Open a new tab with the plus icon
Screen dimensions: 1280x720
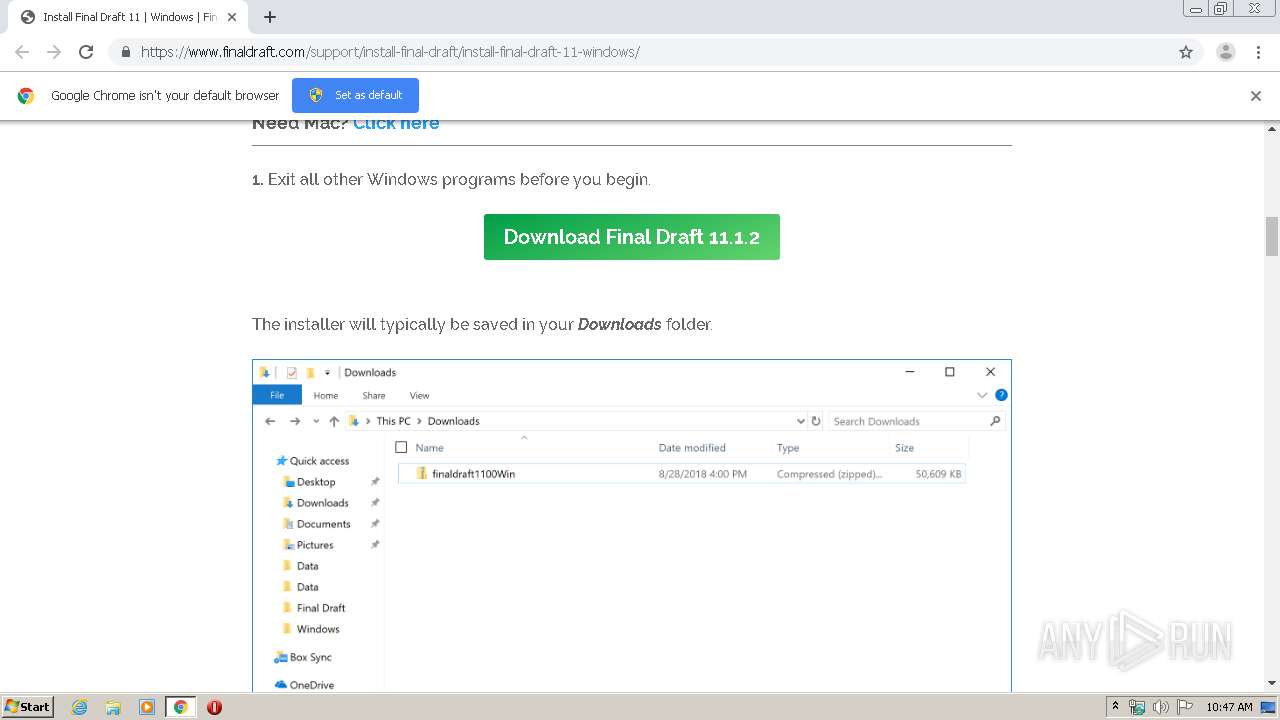(270, 17)
